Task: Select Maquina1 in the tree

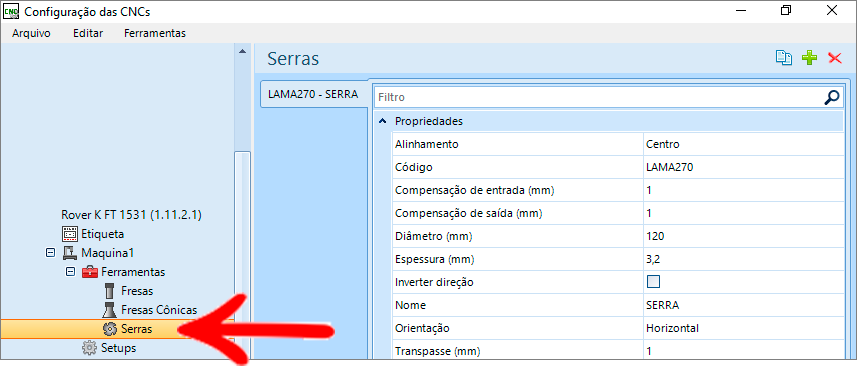Action: click(x=108, y=253)
